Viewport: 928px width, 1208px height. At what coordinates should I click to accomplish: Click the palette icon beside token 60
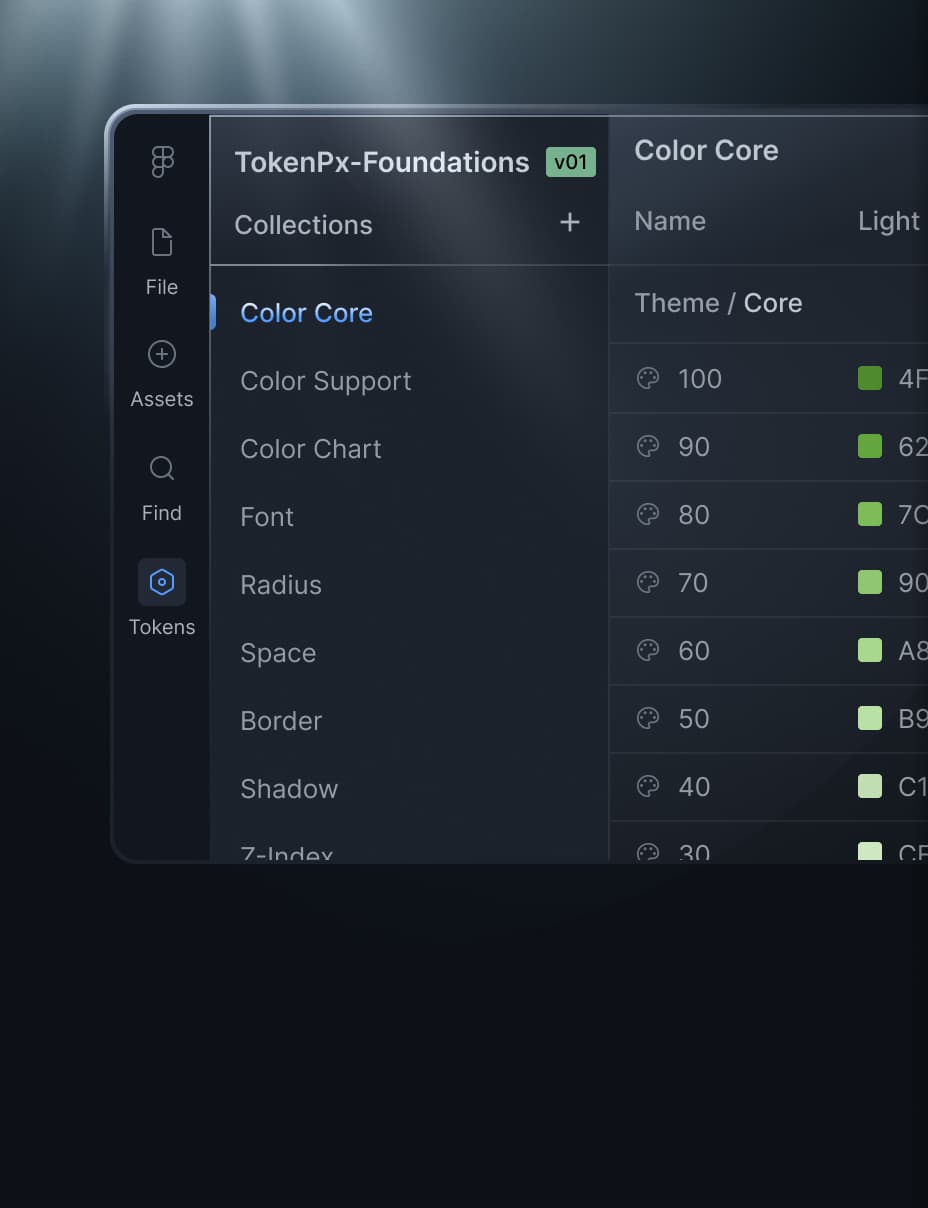pos(648,650)
